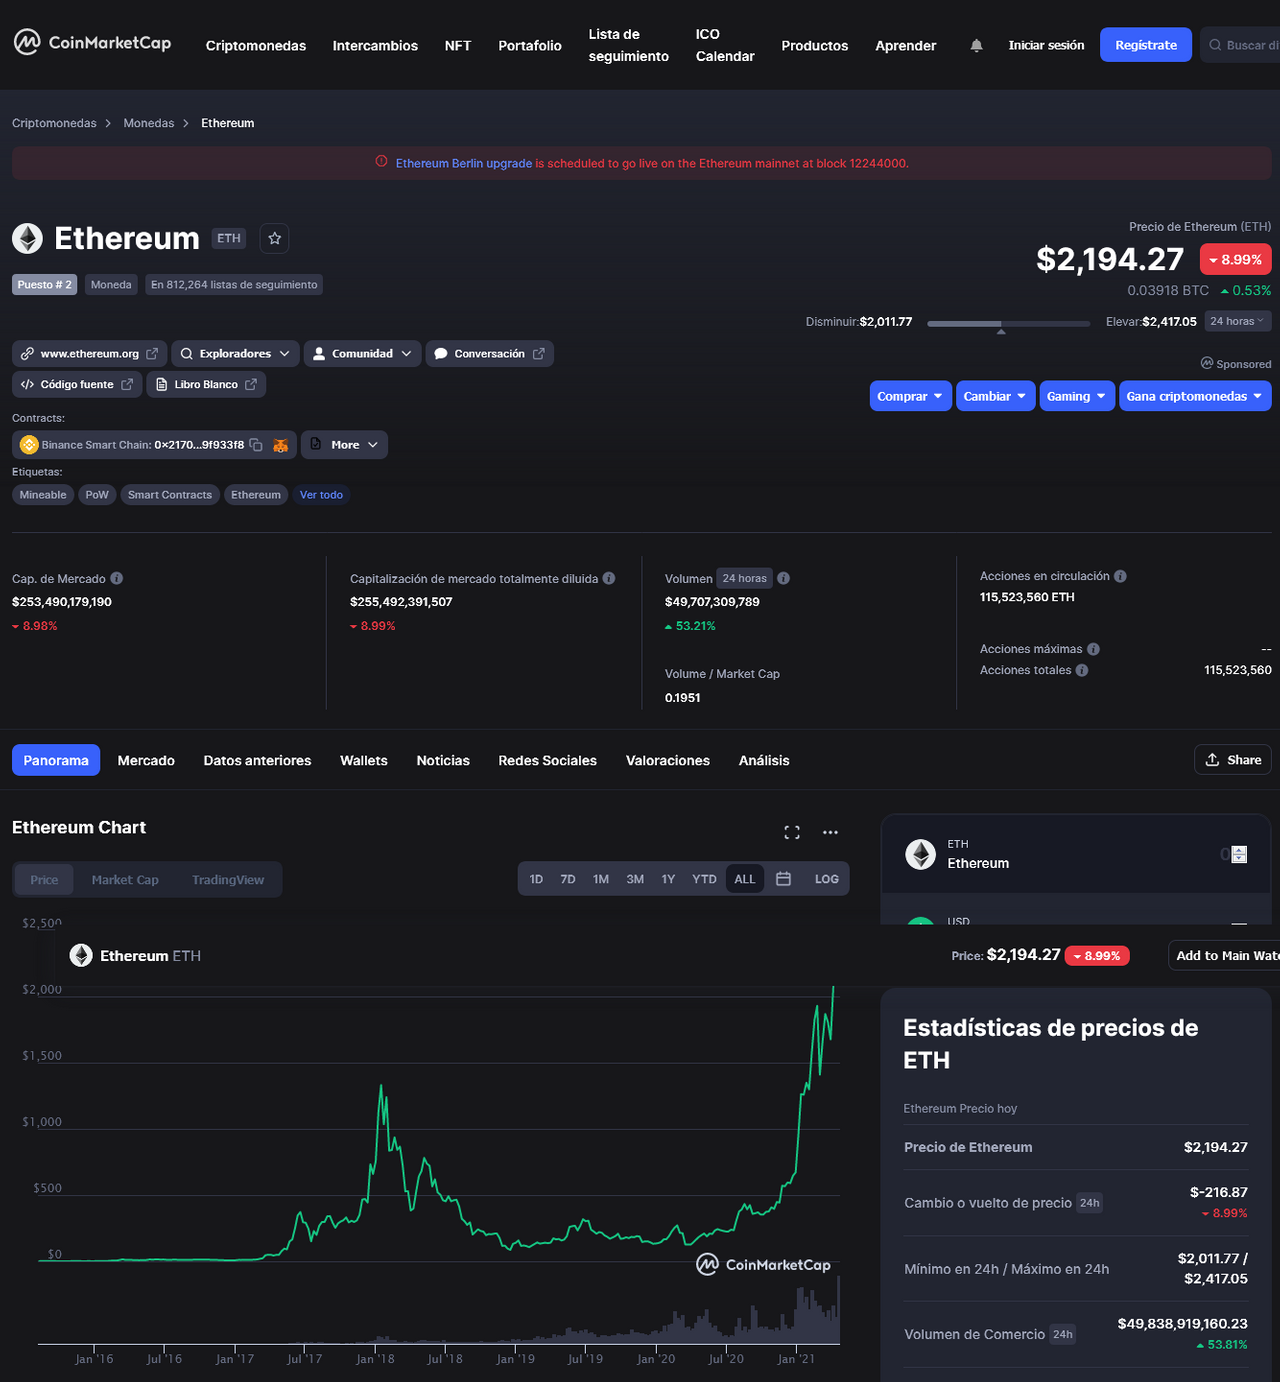The image size is (1280, 1382).
Task: Click the low-high price range bar
Action: coord(1008,324)
